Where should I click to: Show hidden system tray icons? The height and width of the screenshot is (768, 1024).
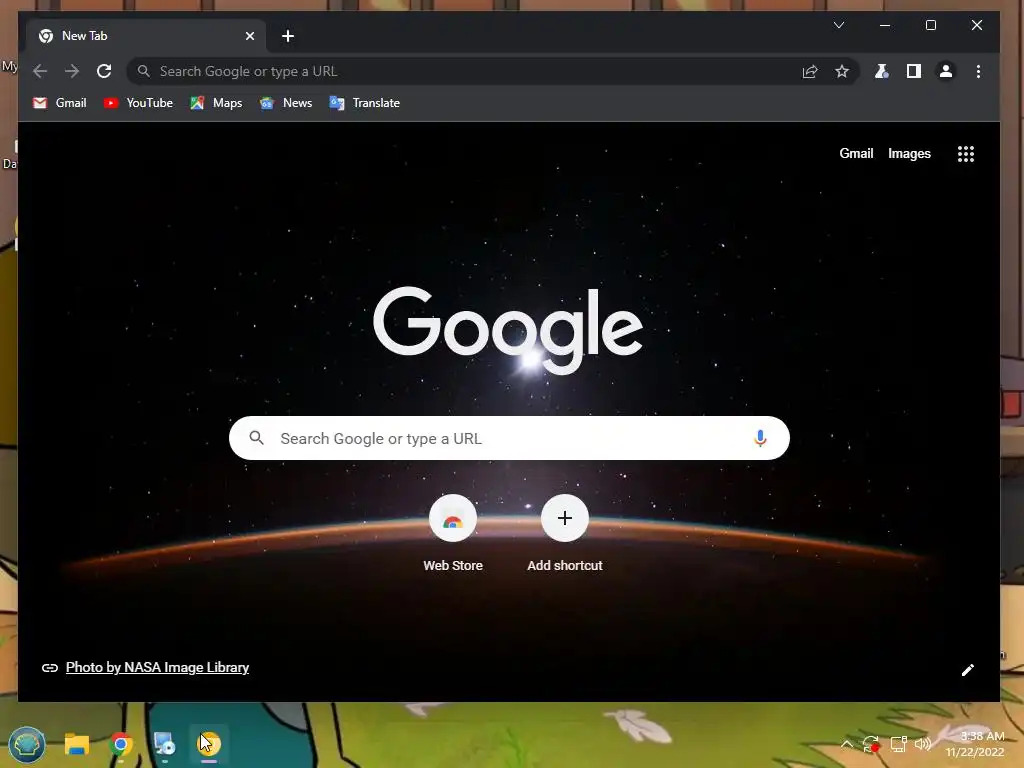(x=846, y=744)
